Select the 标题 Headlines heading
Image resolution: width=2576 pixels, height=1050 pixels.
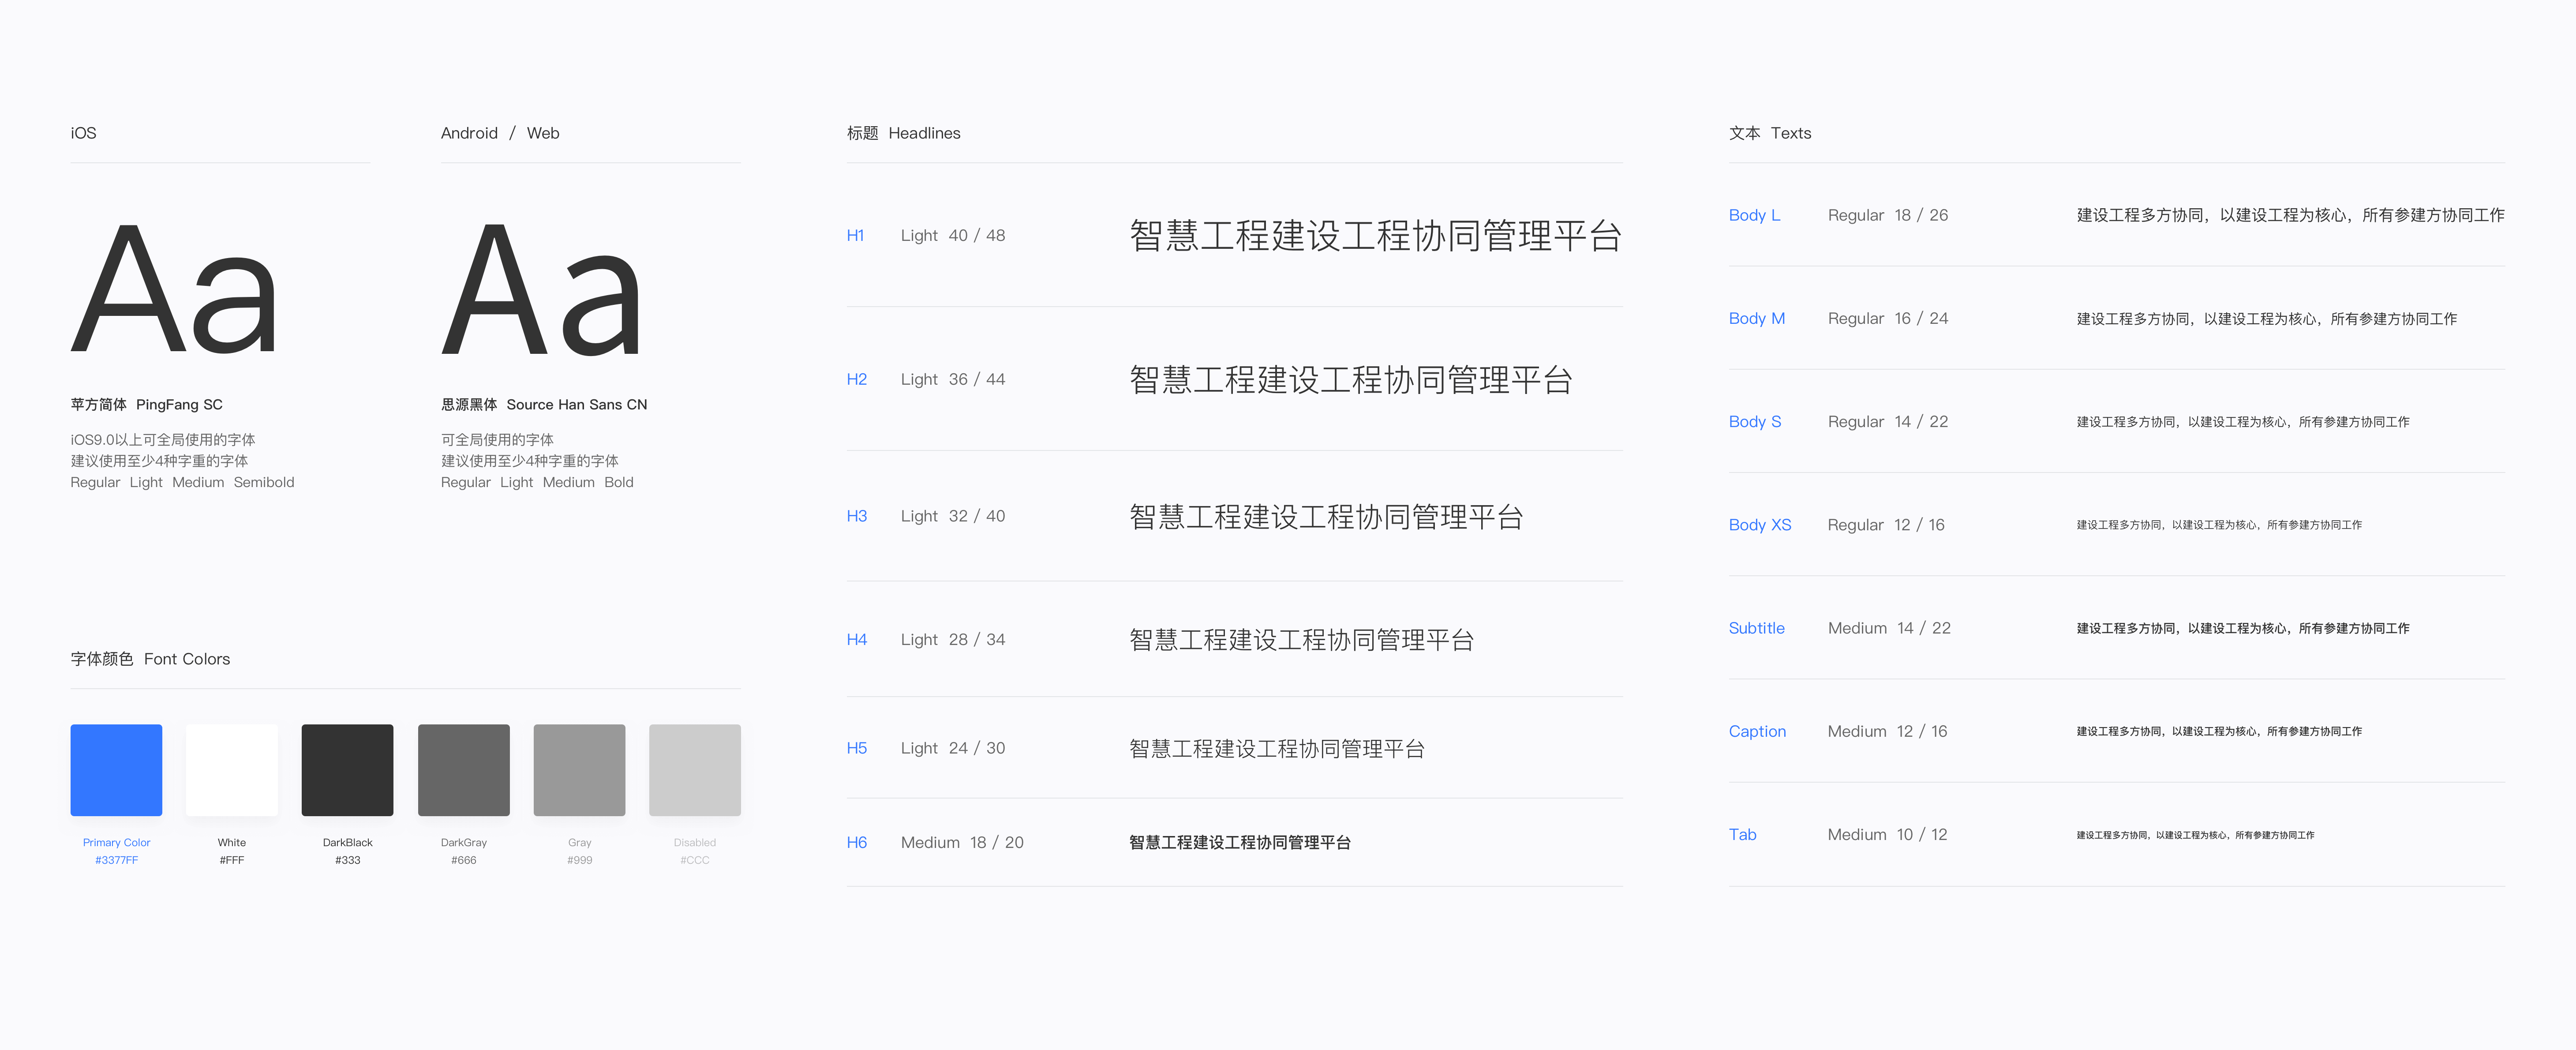[x=903, y=133]
